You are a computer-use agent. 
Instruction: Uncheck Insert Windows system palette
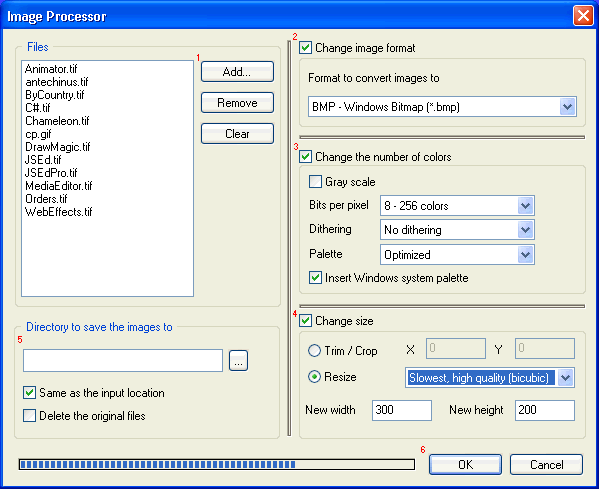tap(315, 278)
